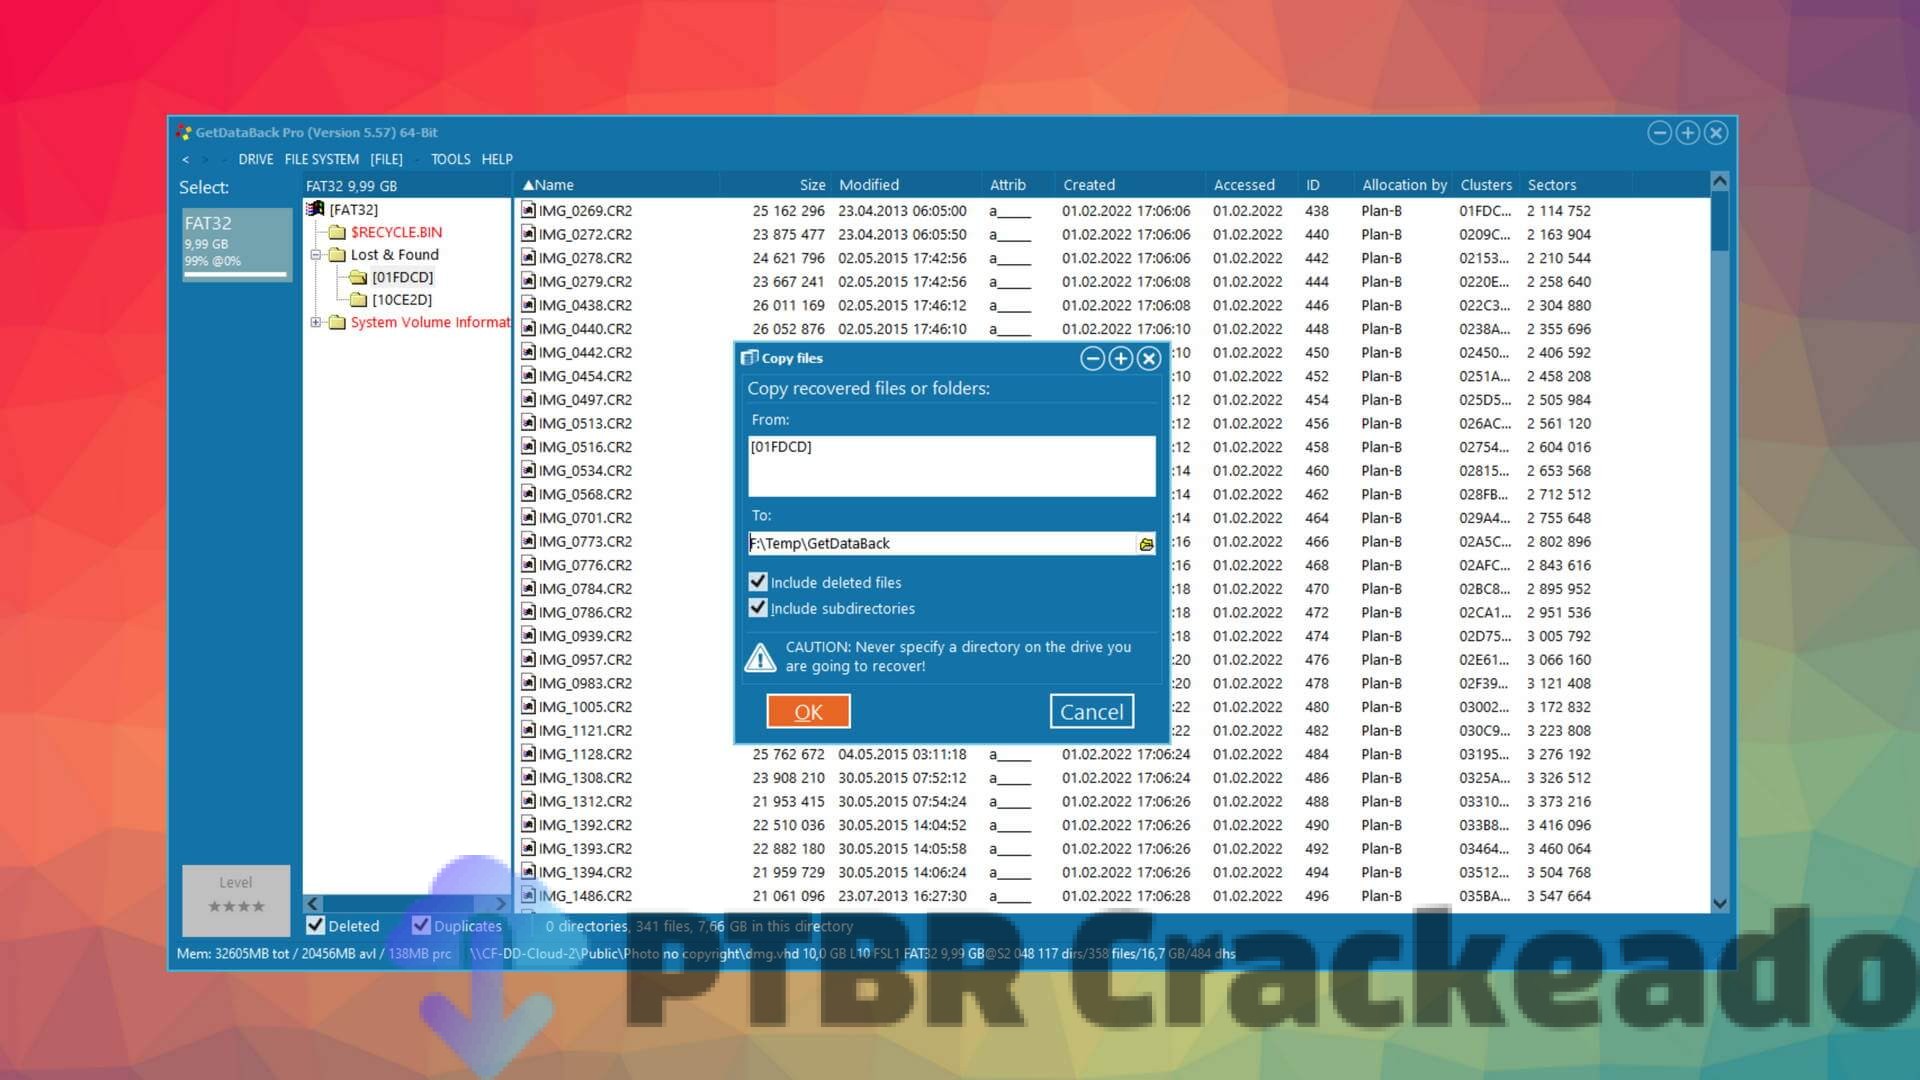The height and width of the screenshot is (1080, 1920).
Task: Click file icon of IMG_1128.CR2
Action: [528, 754]
